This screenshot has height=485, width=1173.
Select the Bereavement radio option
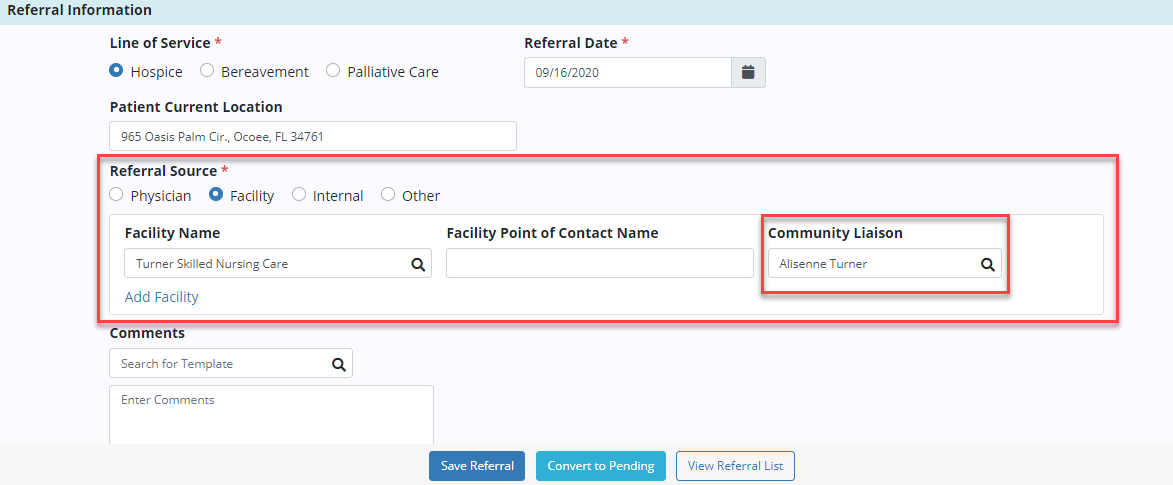[207, 71]
